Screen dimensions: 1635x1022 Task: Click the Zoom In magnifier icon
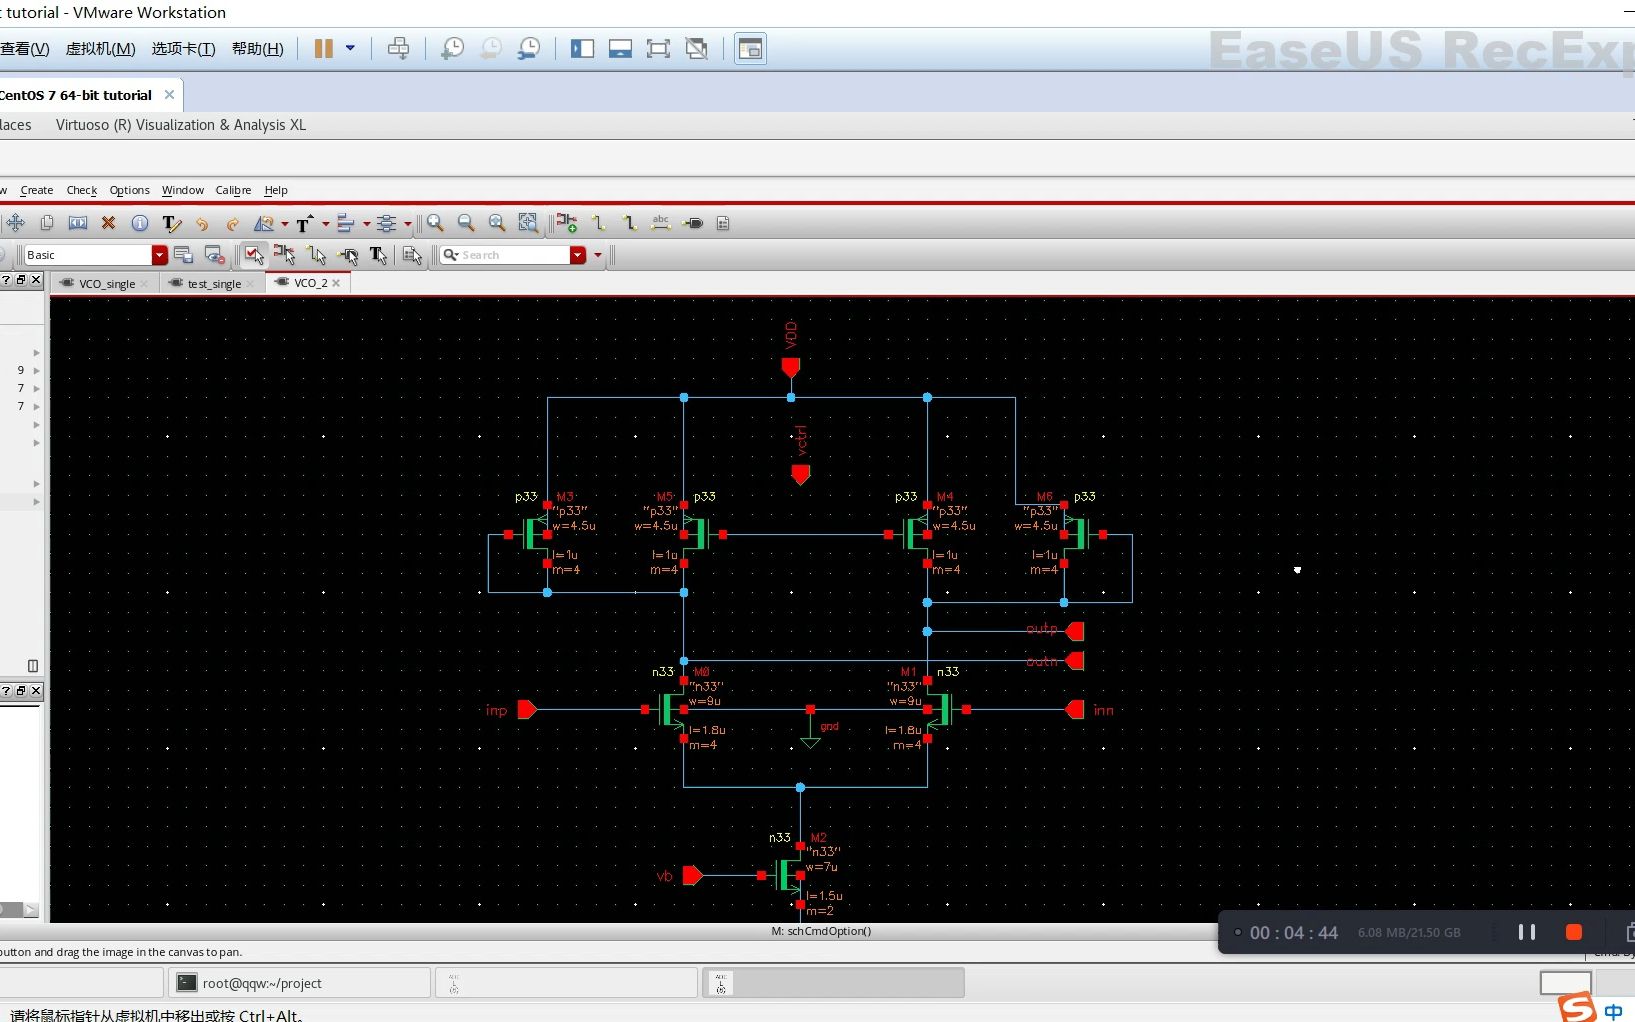tap(435, 223)
